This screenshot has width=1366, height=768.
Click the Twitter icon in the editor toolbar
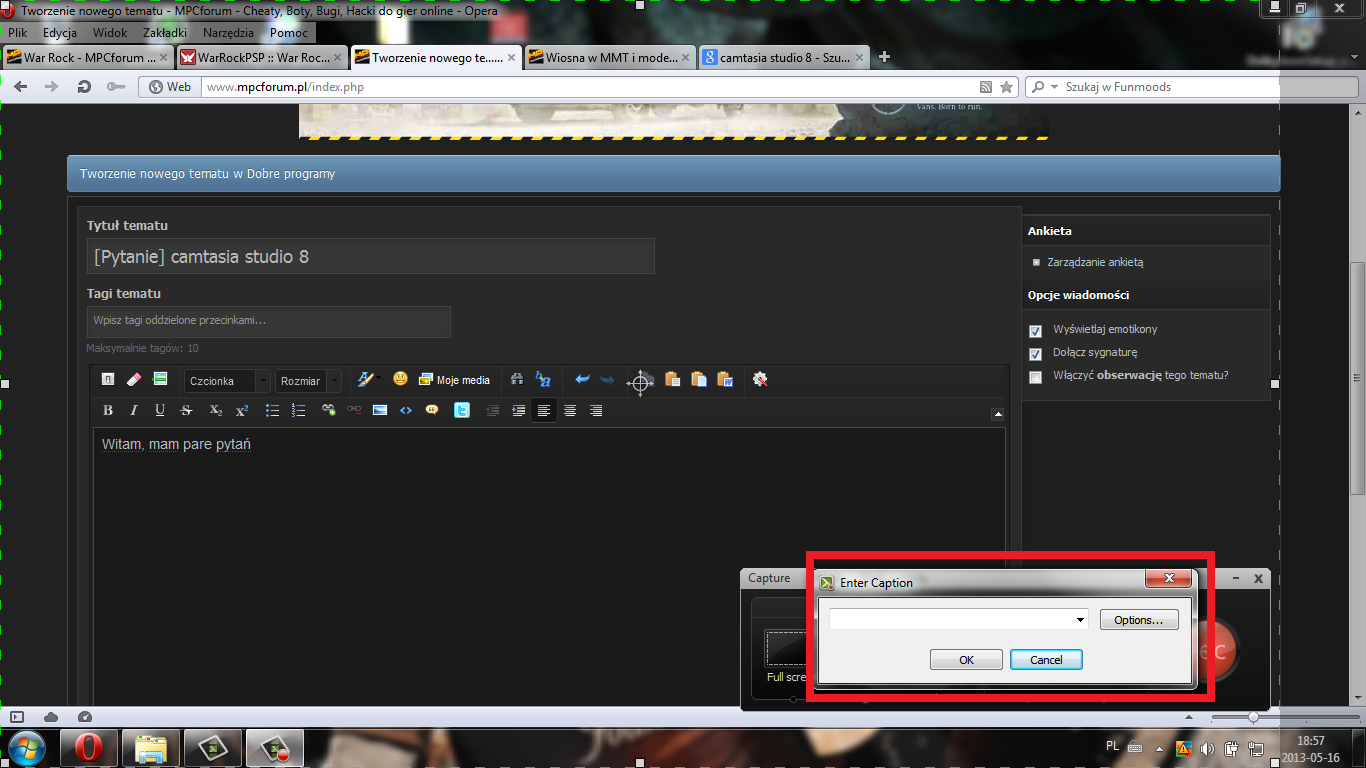[x=461, y=410]
